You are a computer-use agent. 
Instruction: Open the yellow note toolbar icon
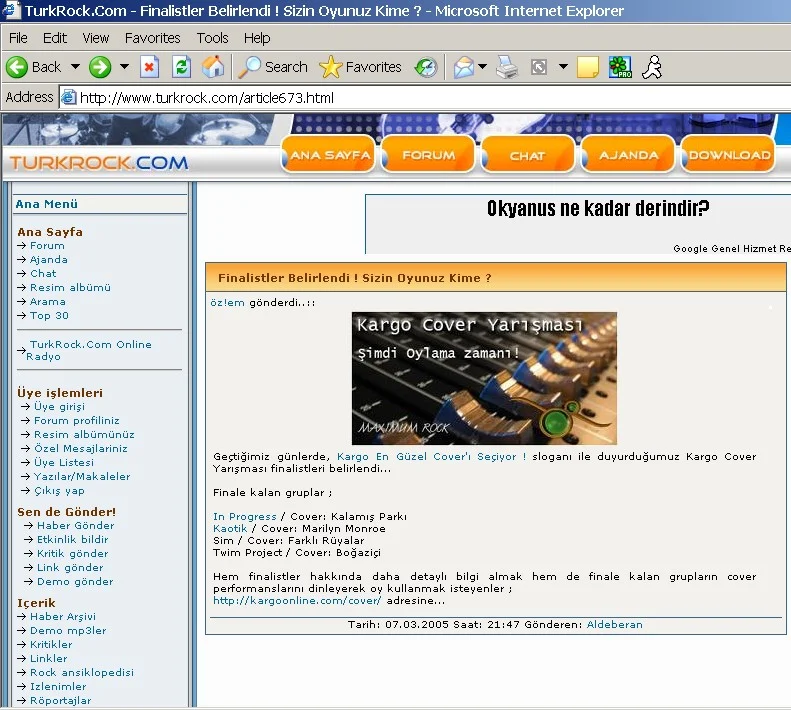pyautogui.click(x=588, y=67)
